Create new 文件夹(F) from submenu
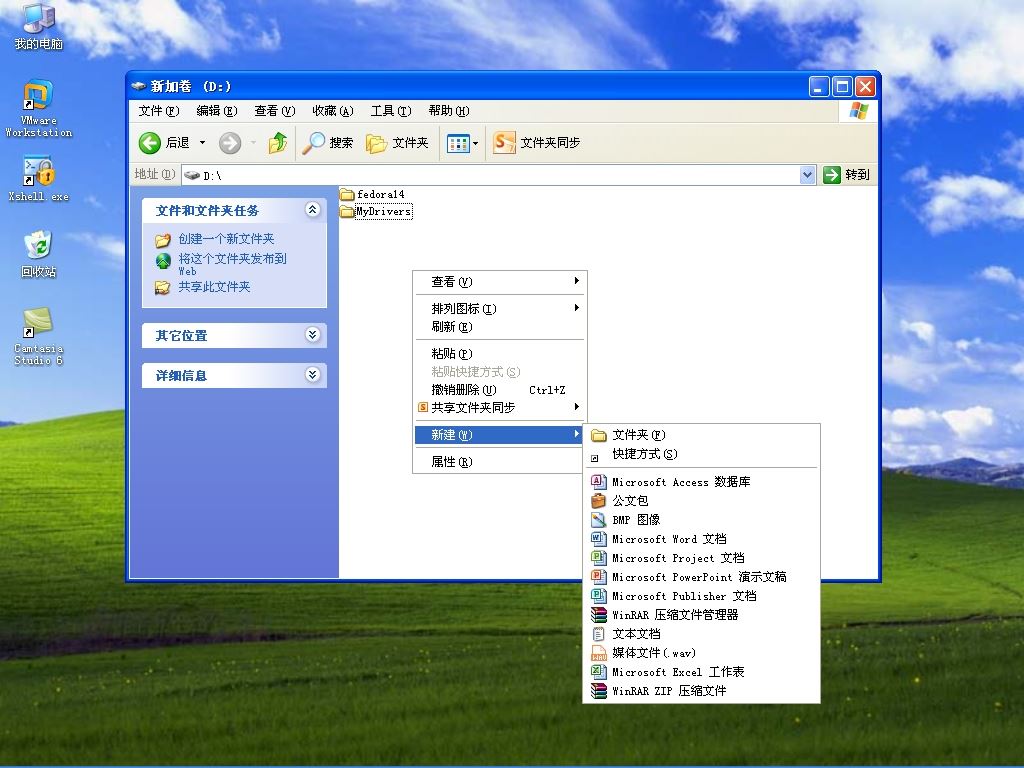1024x768 pixels. (701, 435)
